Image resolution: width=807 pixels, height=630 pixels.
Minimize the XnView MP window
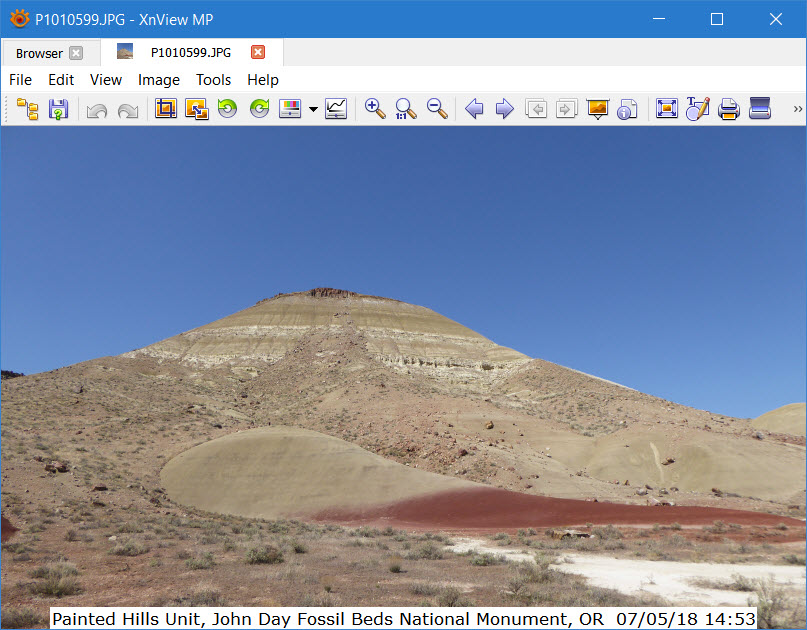pos(659,19)
